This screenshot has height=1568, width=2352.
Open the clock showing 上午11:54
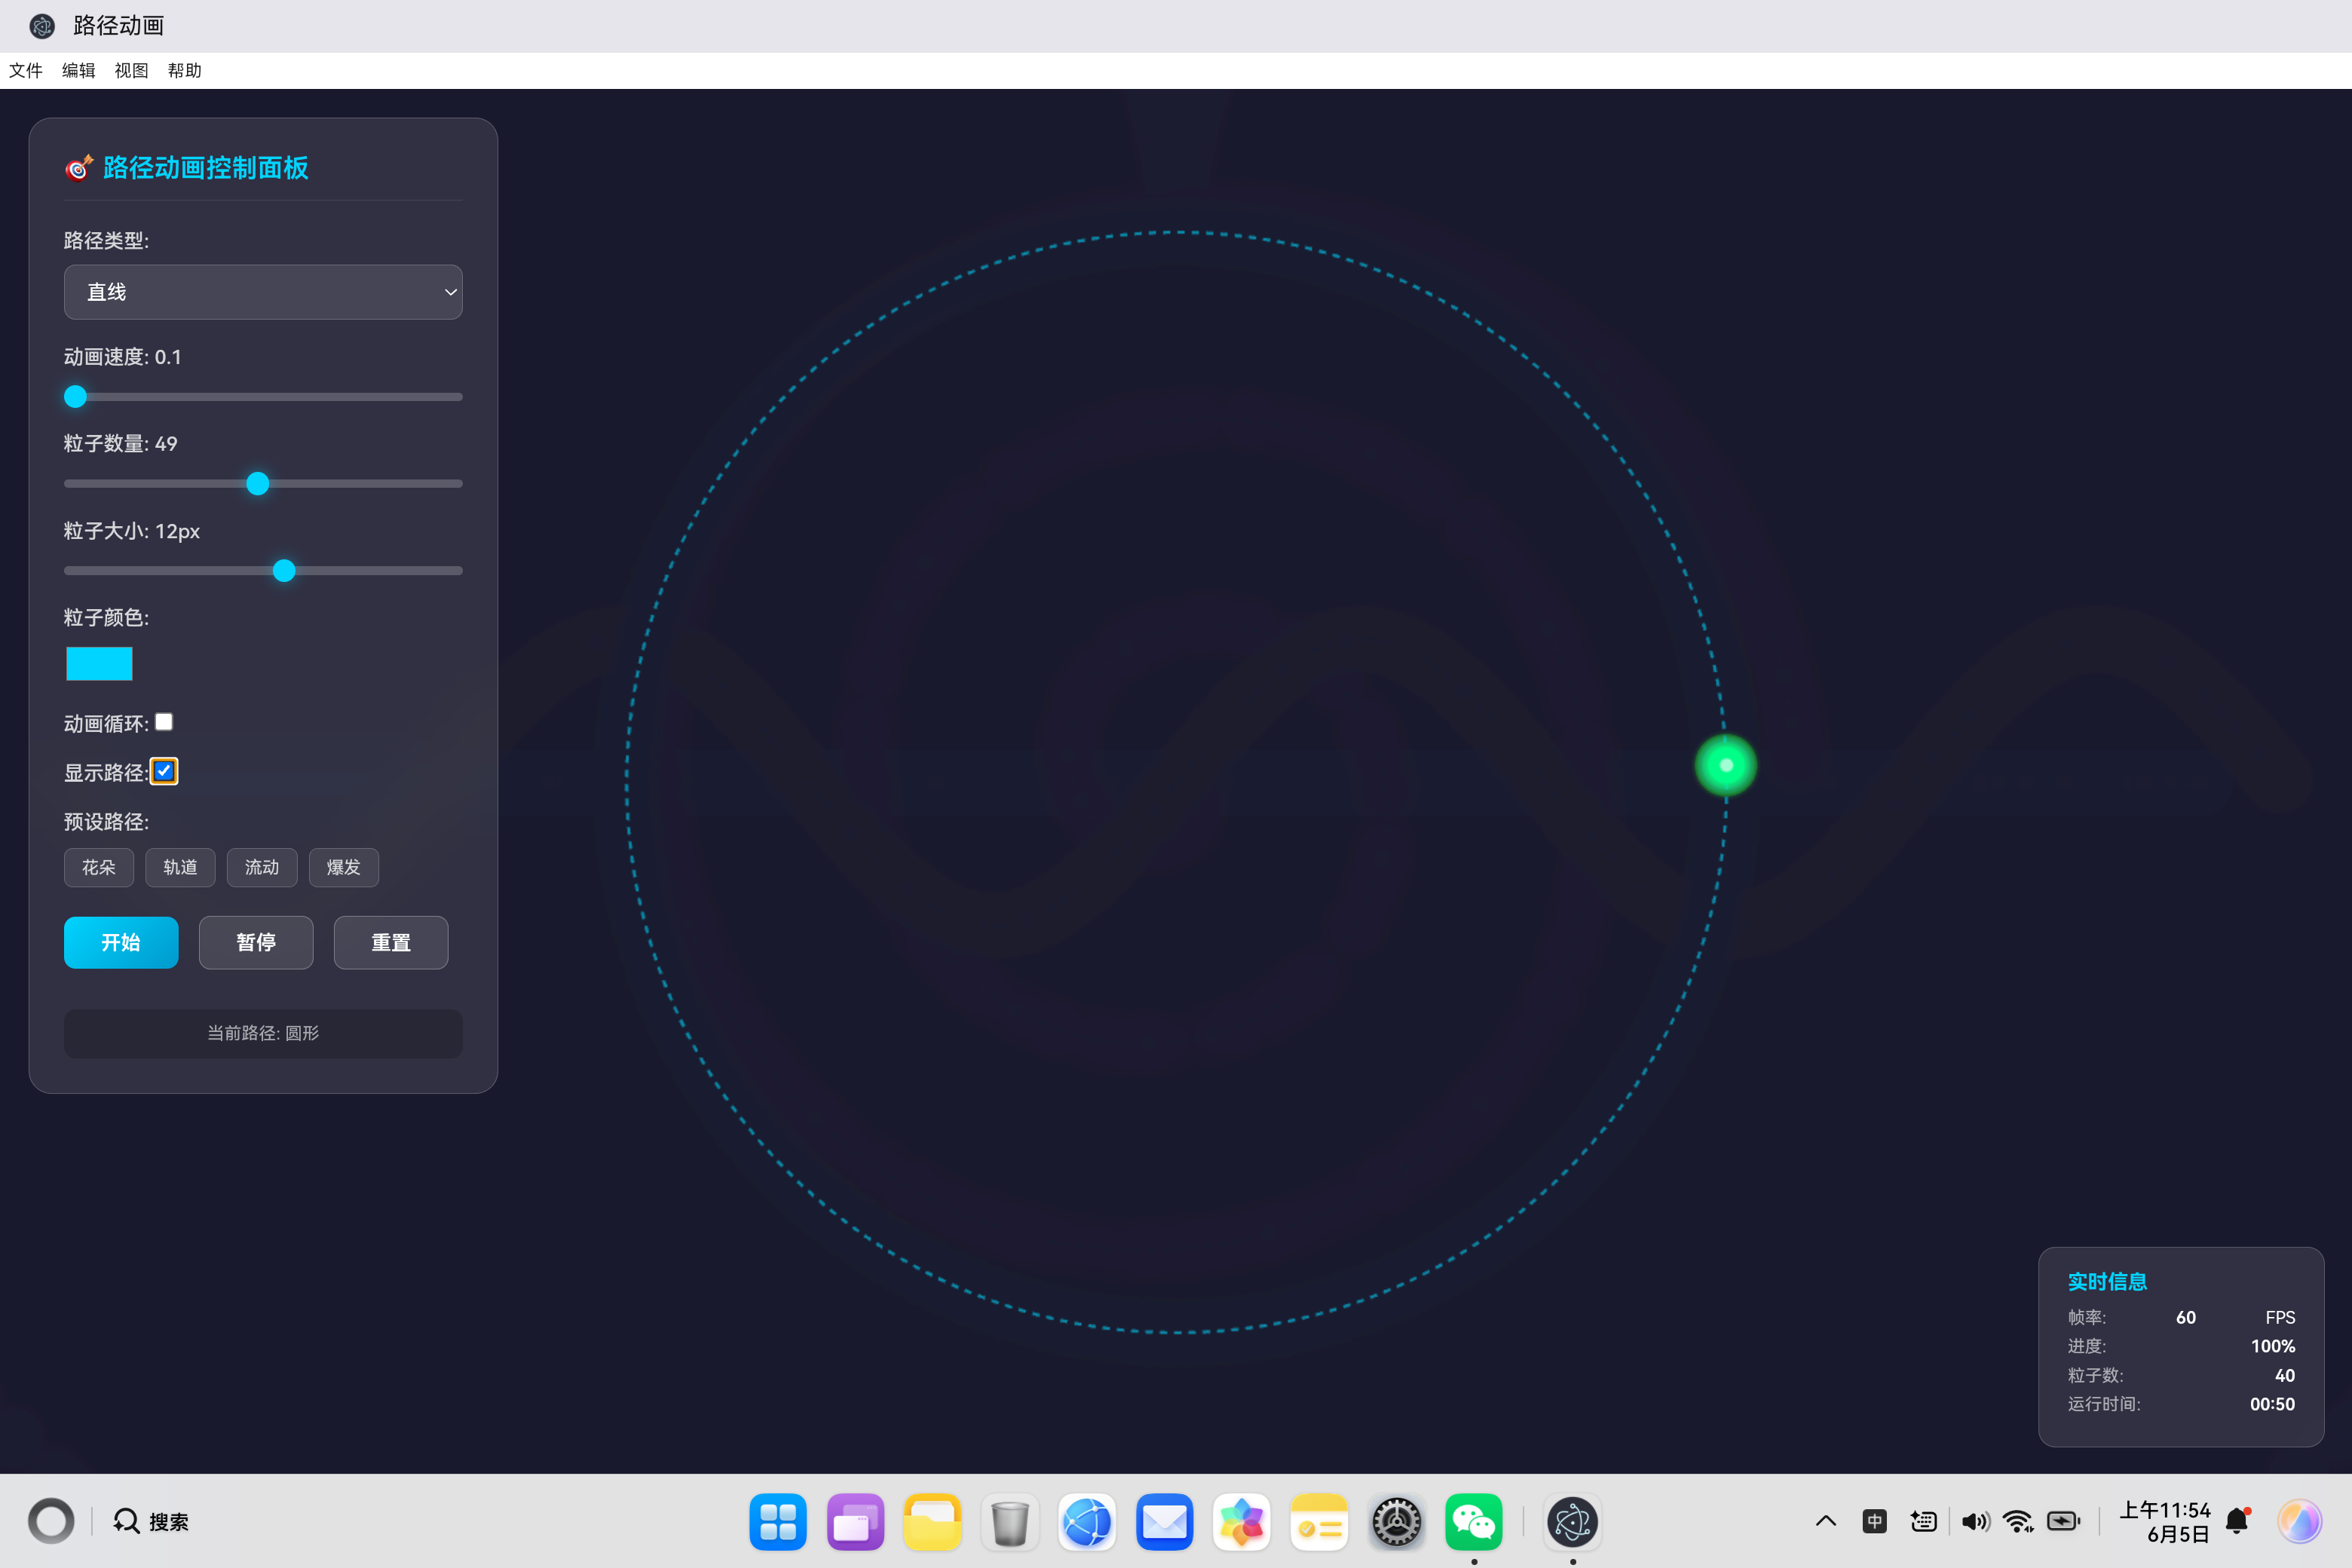click(x=2166, y=1521)
